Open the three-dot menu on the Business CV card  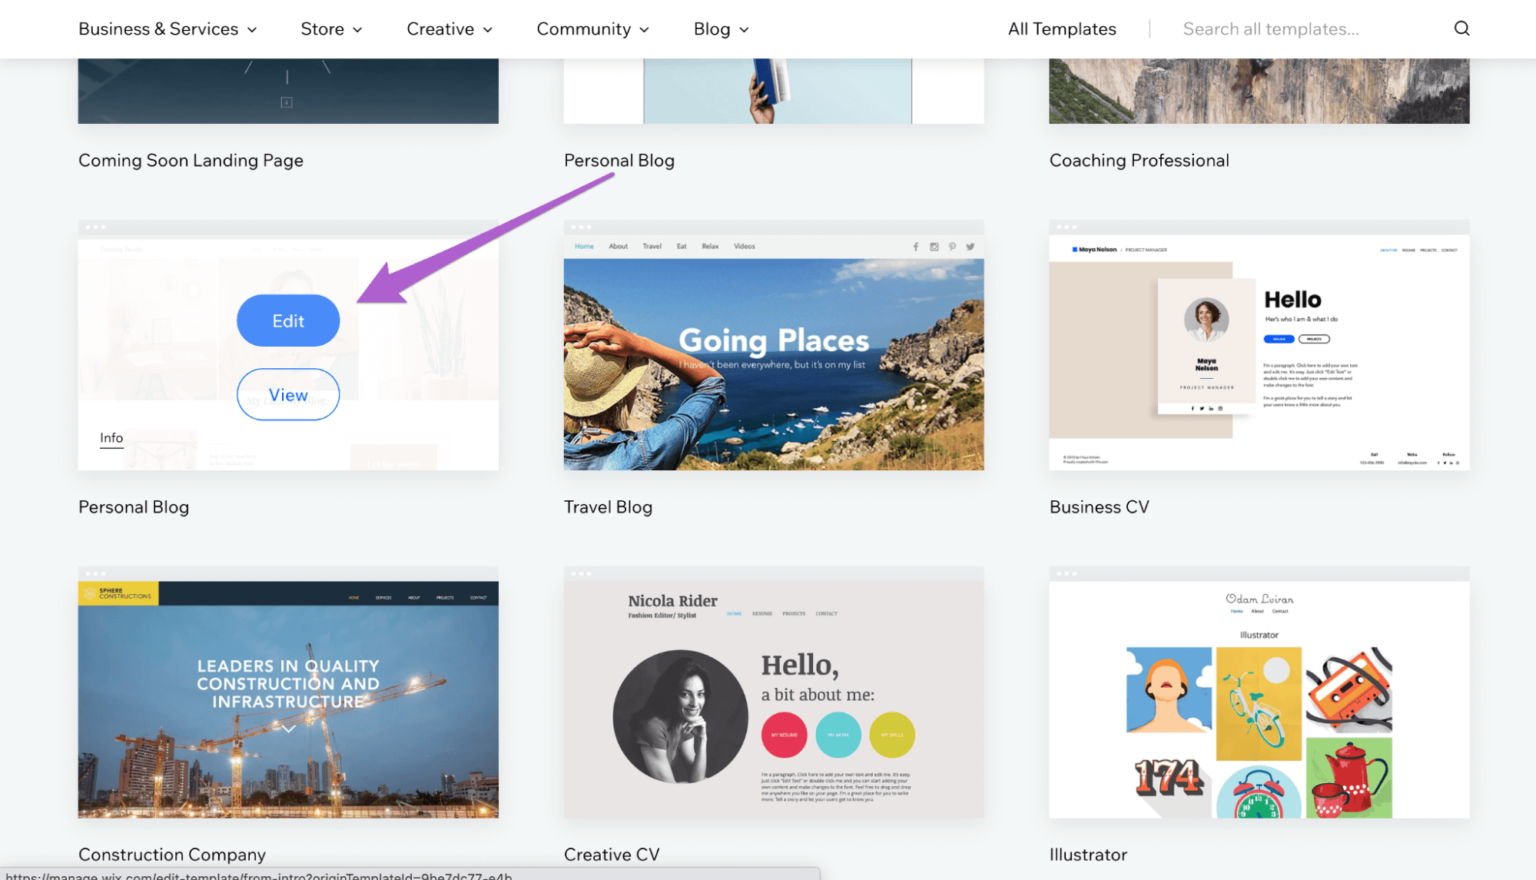1068,226
